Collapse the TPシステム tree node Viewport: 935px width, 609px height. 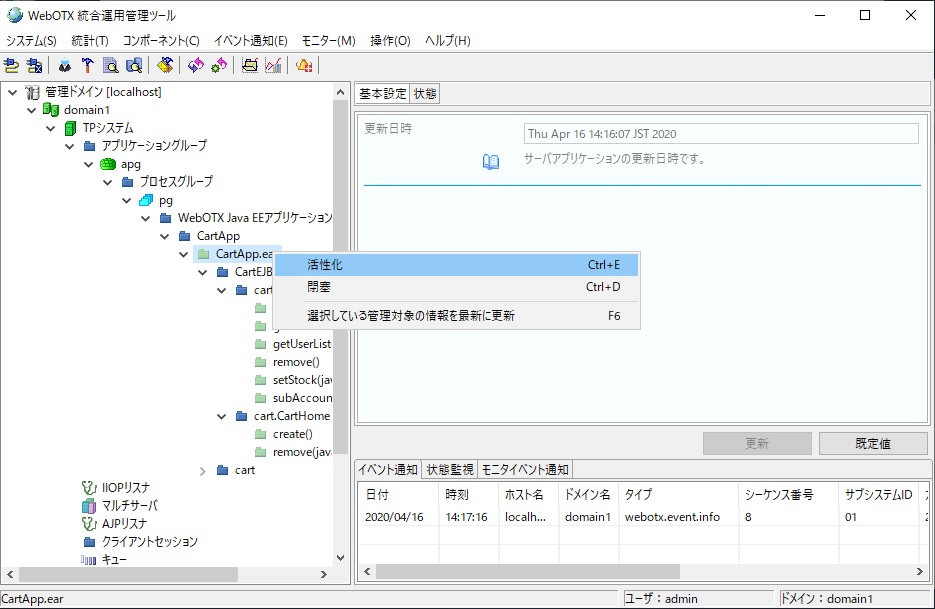[x=50, y=128]
